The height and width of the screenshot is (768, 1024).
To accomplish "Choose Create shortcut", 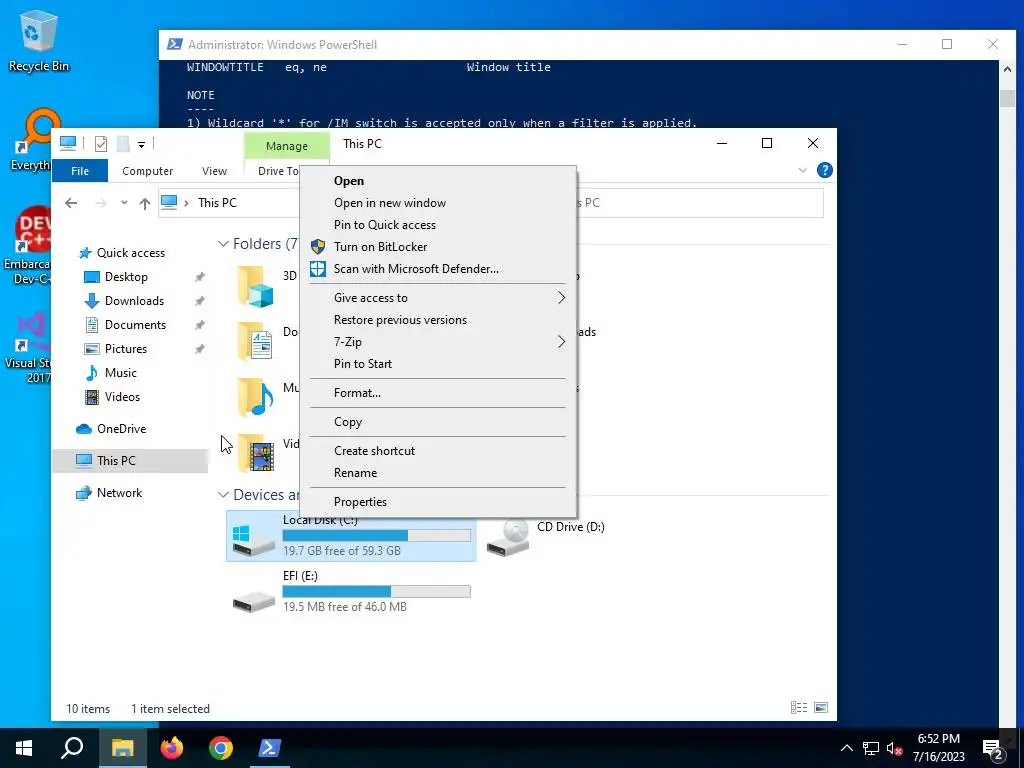I will tap(438, 451).
